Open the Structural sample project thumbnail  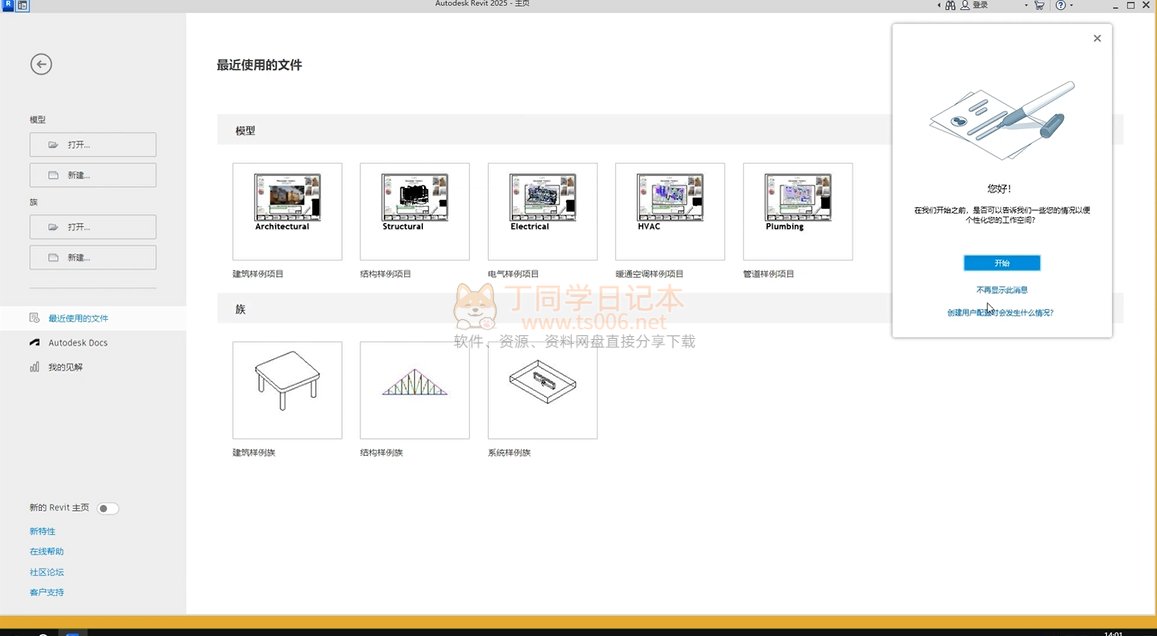415,212
